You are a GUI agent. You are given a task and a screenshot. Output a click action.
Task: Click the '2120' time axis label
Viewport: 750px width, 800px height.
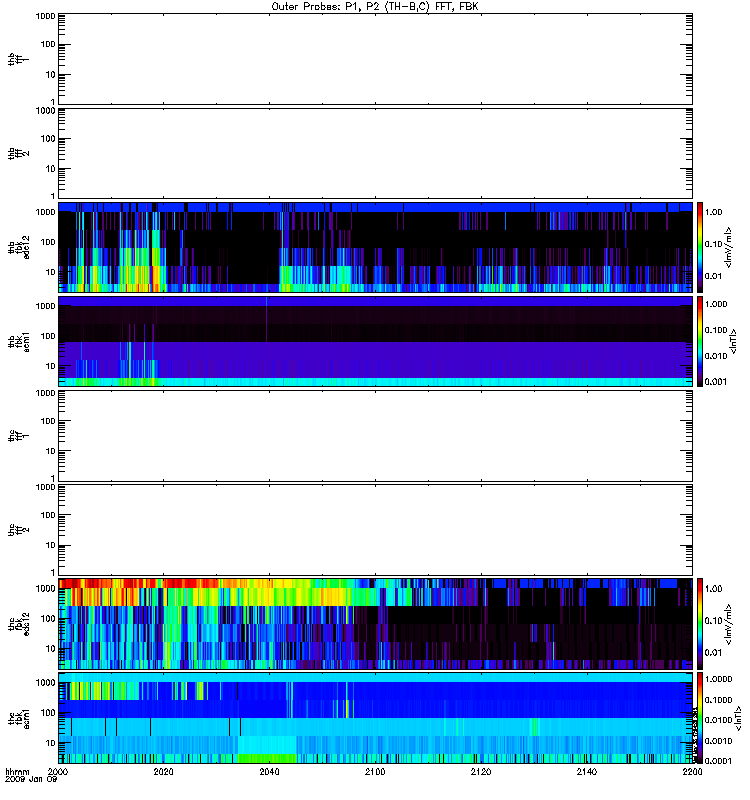pos(481,771)
